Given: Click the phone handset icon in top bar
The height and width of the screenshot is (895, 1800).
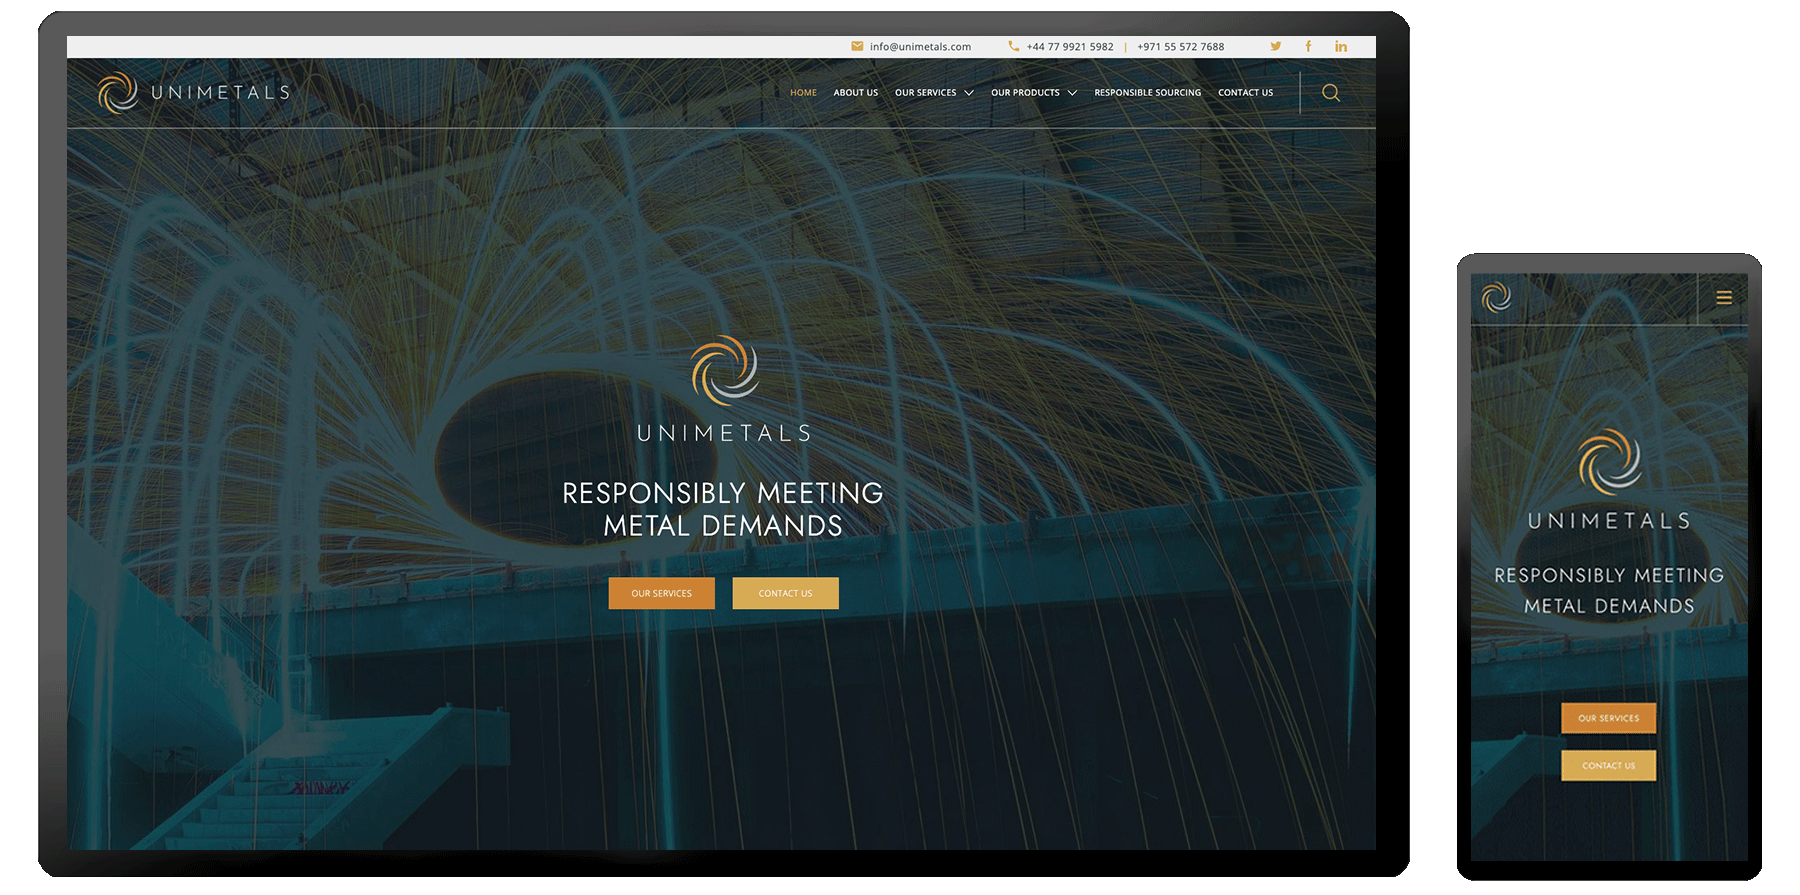Looking at the screenshot, I should (1014, 46).
